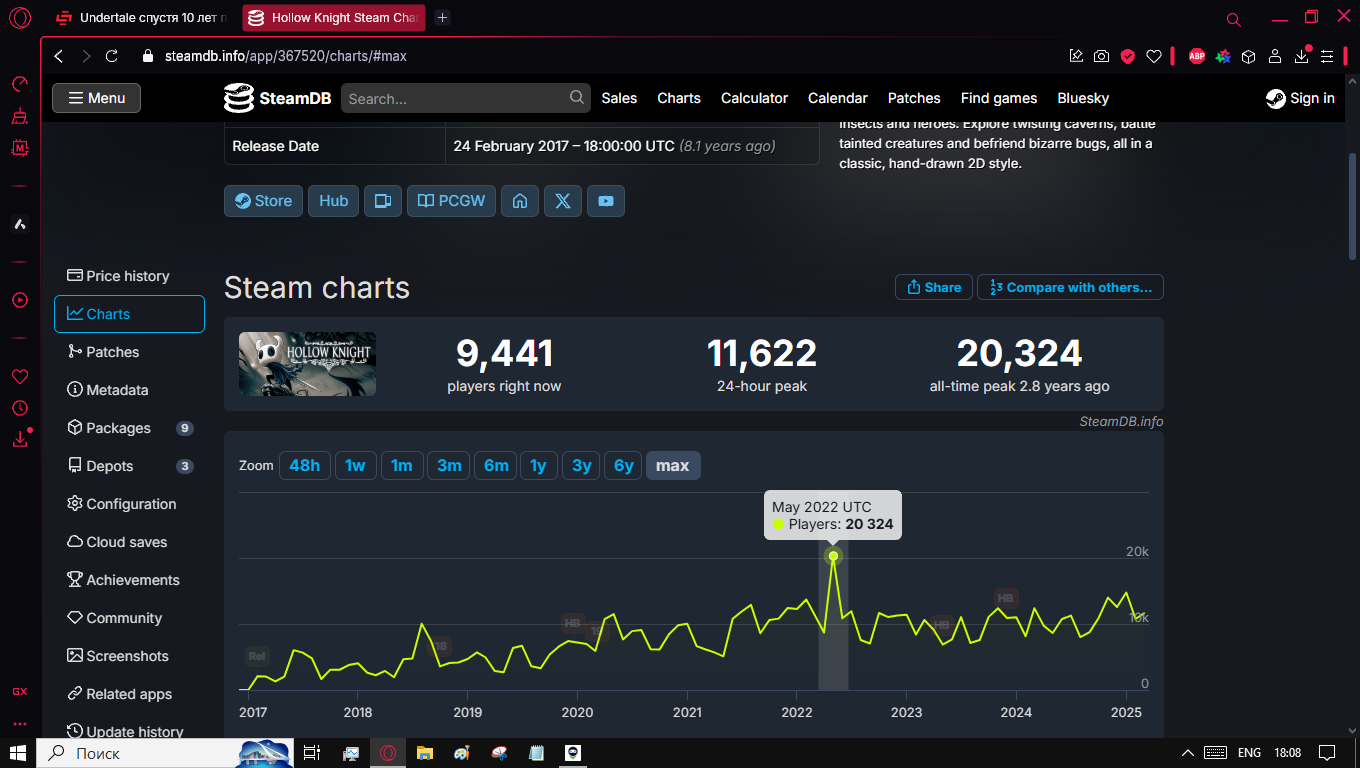Open Task View on the taskbar

tap(312, 753)
